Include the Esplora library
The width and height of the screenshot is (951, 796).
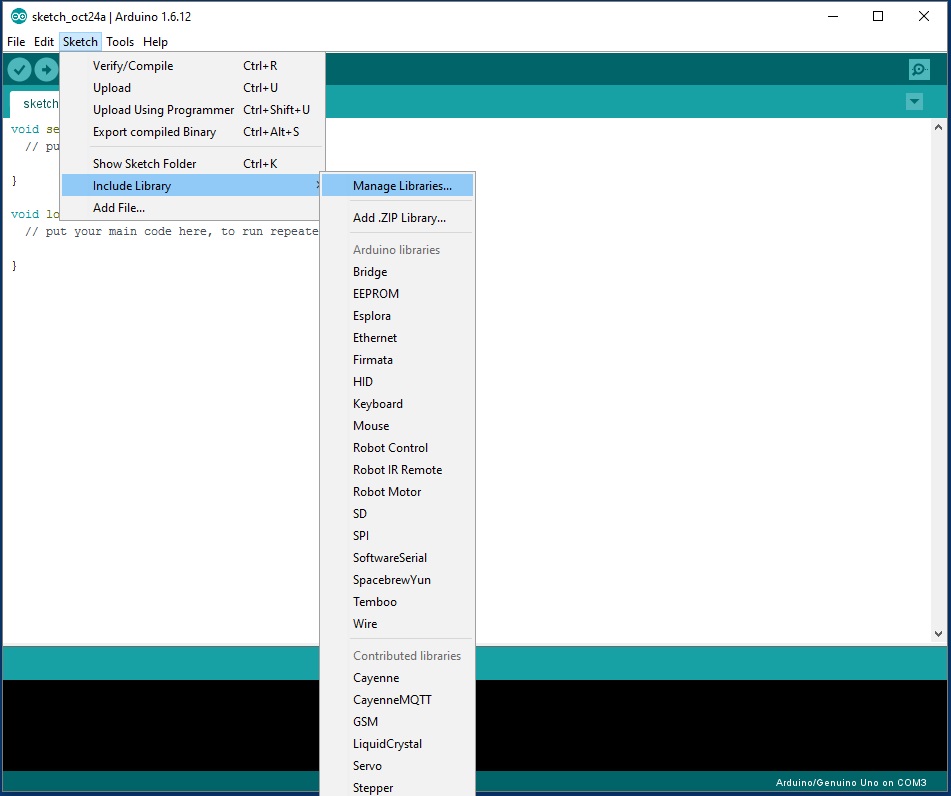tap(397, 315)
